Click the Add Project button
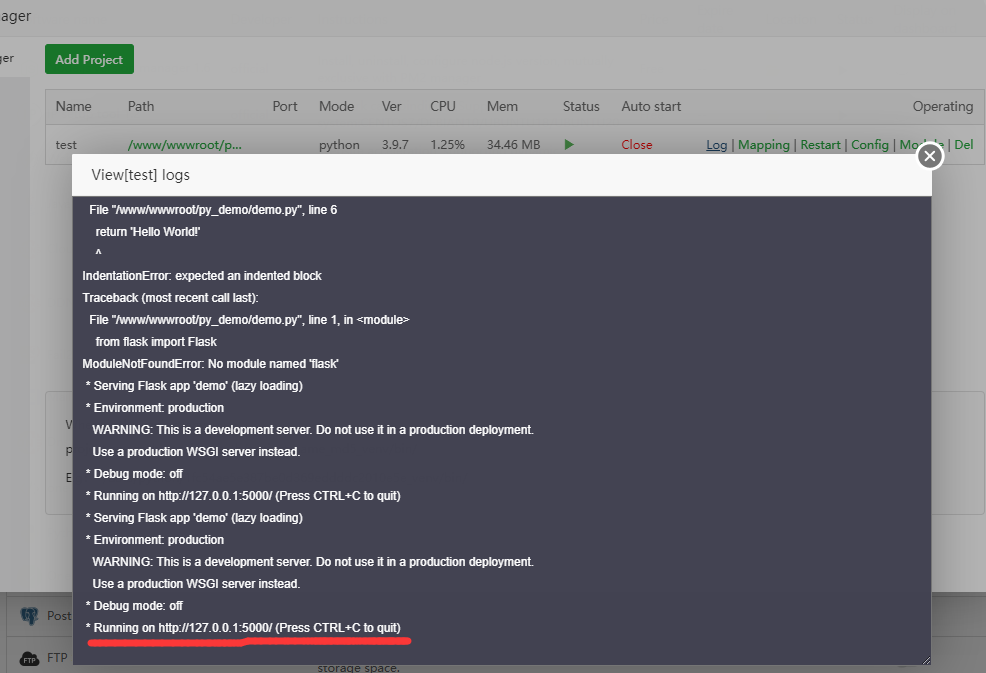Image resolution: width=986 pixels, height=673 pixels. (88, 58)
